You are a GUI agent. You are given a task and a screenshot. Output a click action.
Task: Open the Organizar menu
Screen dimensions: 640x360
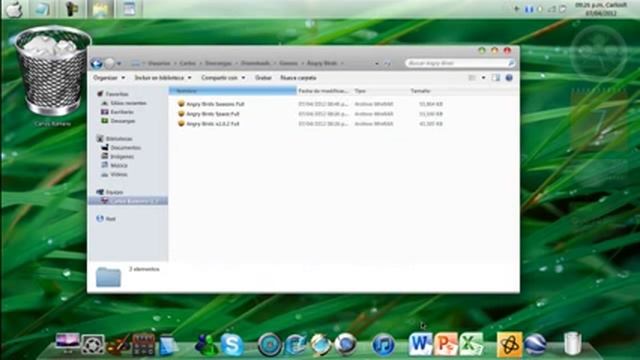click(x=109, y=78)
